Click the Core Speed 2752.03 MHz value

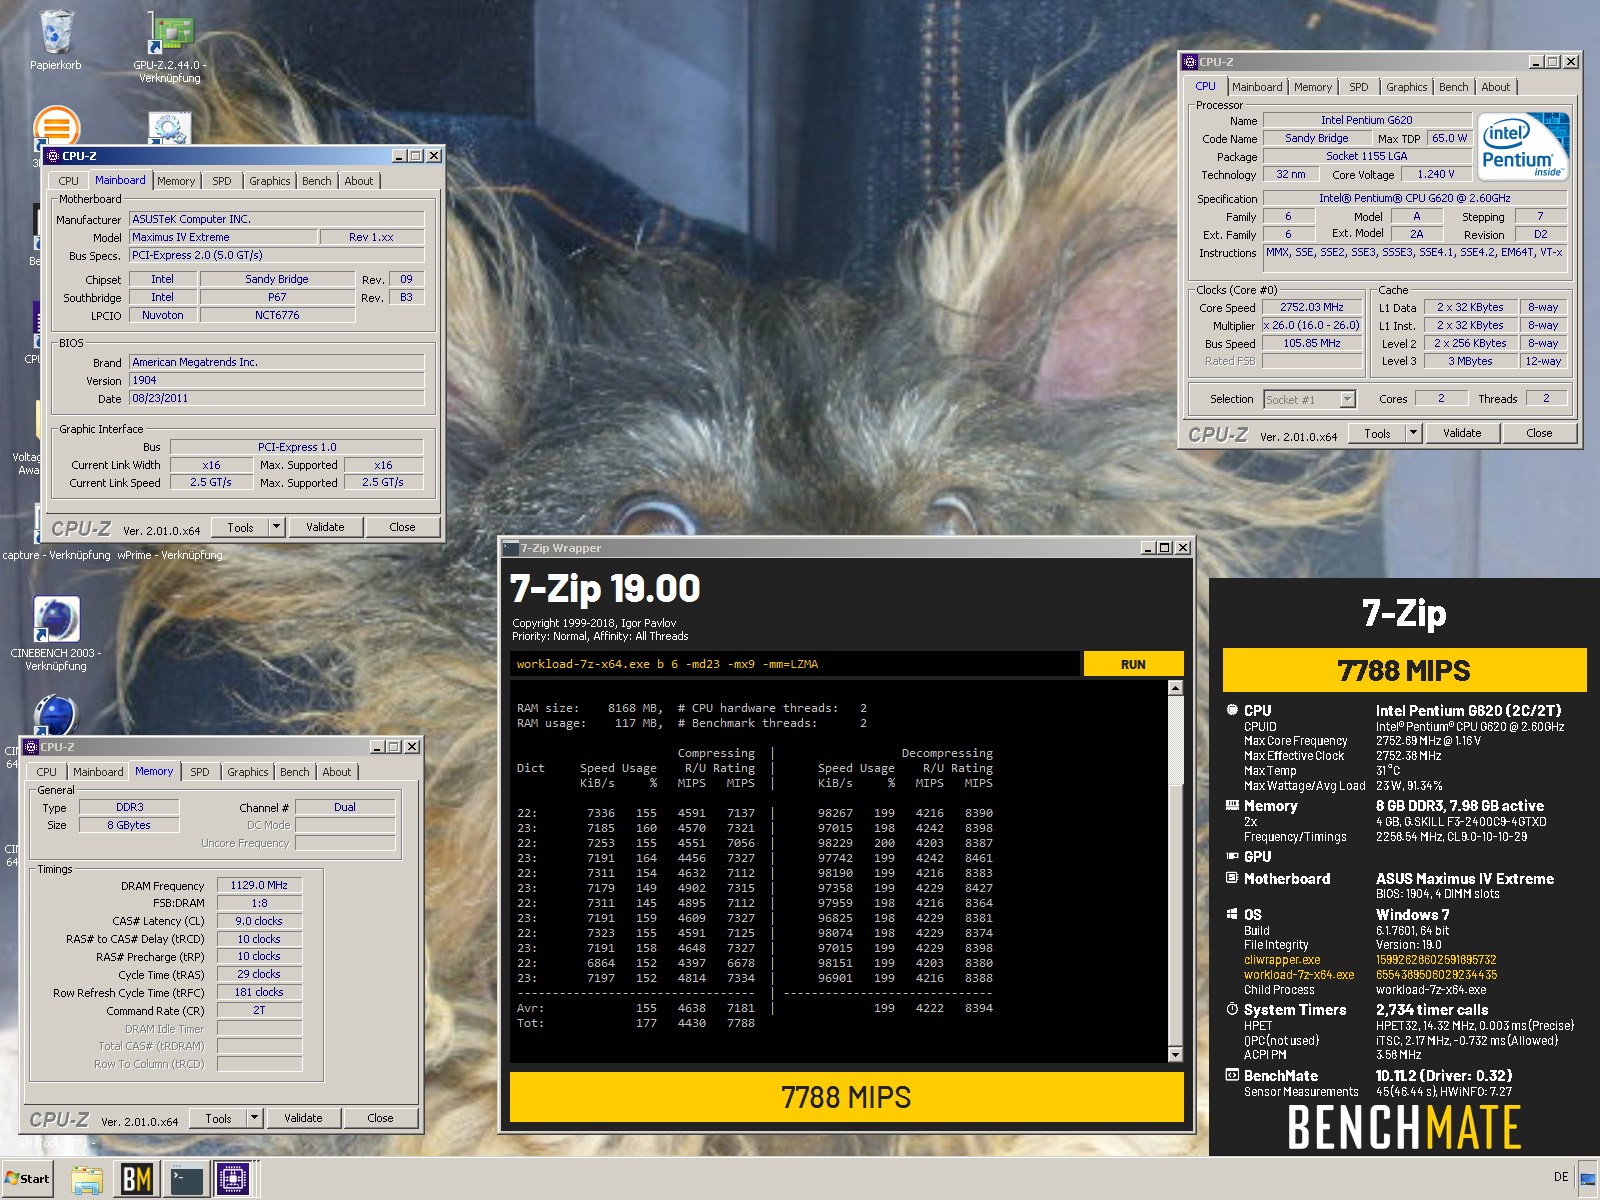[1312, 308]
